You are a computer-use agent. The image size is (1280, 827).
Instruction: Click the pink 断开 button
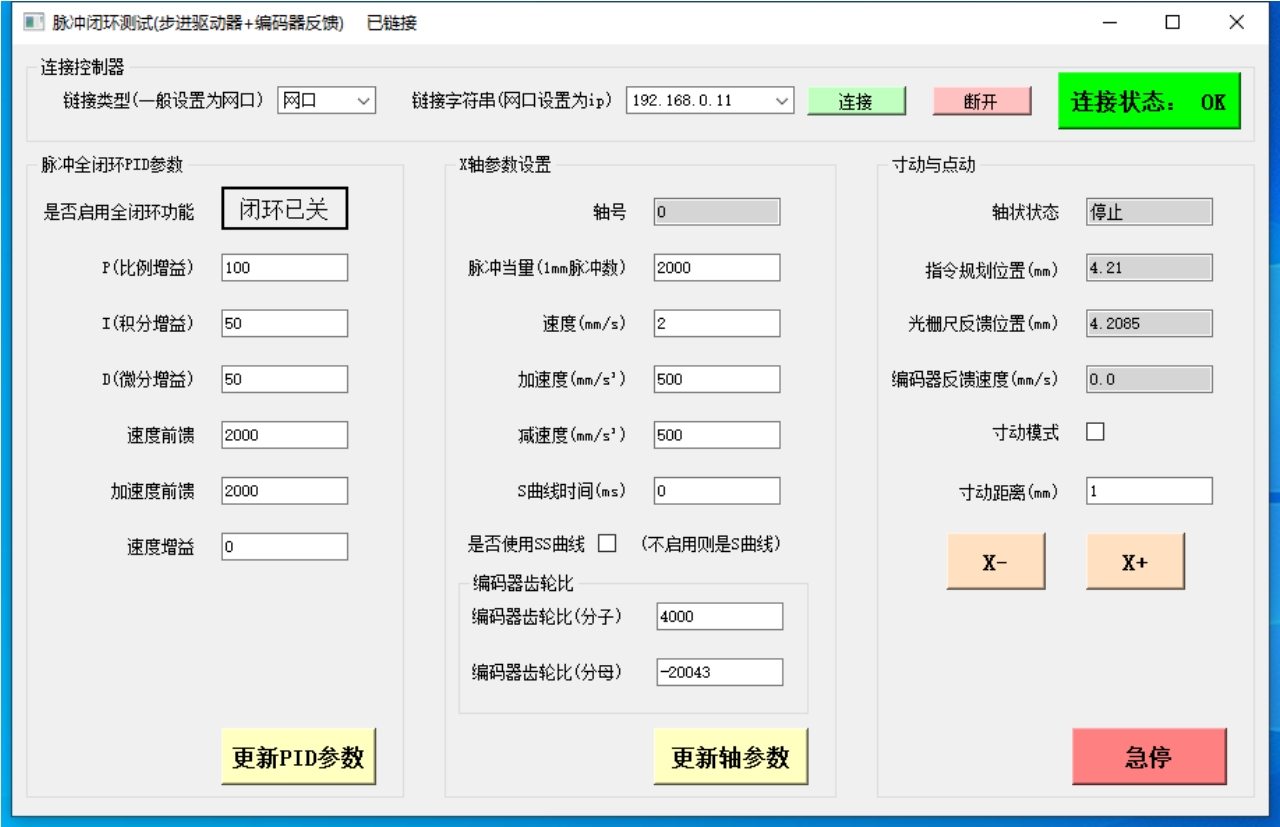[982, 101]
